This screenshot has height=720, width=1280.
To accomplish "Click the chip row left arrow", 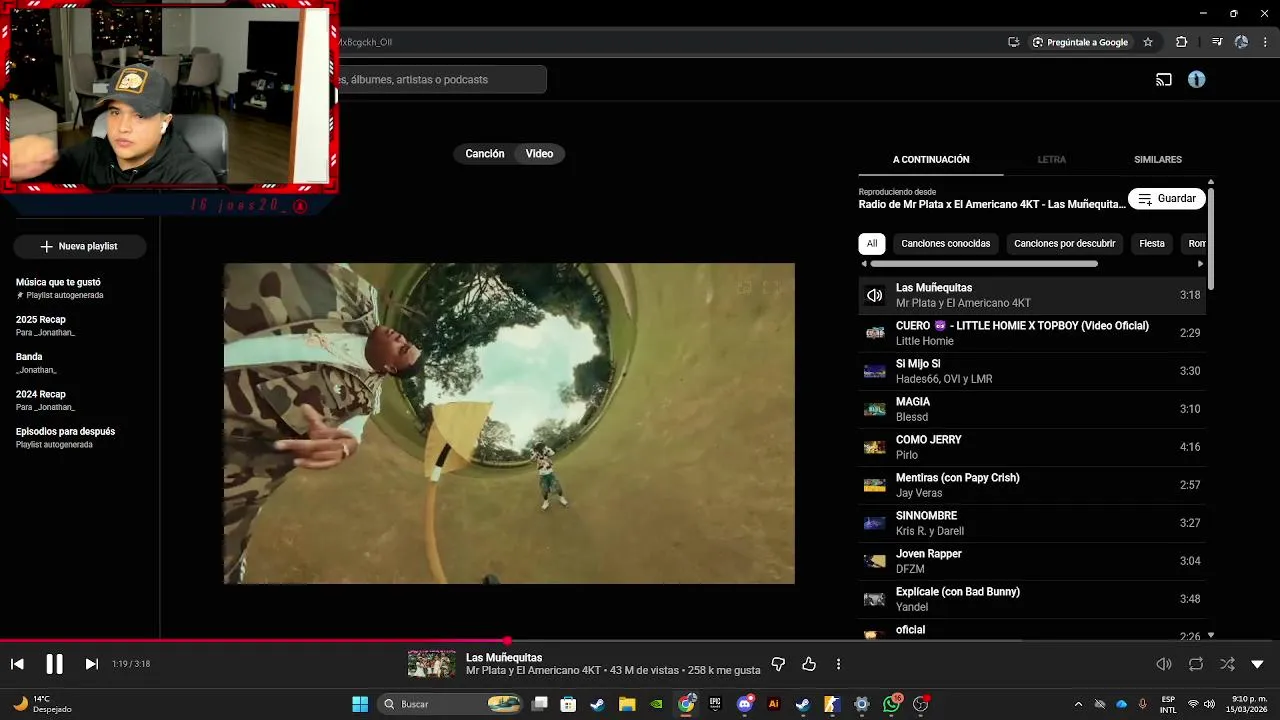I will pyautogui.click(x=864, y=264).
